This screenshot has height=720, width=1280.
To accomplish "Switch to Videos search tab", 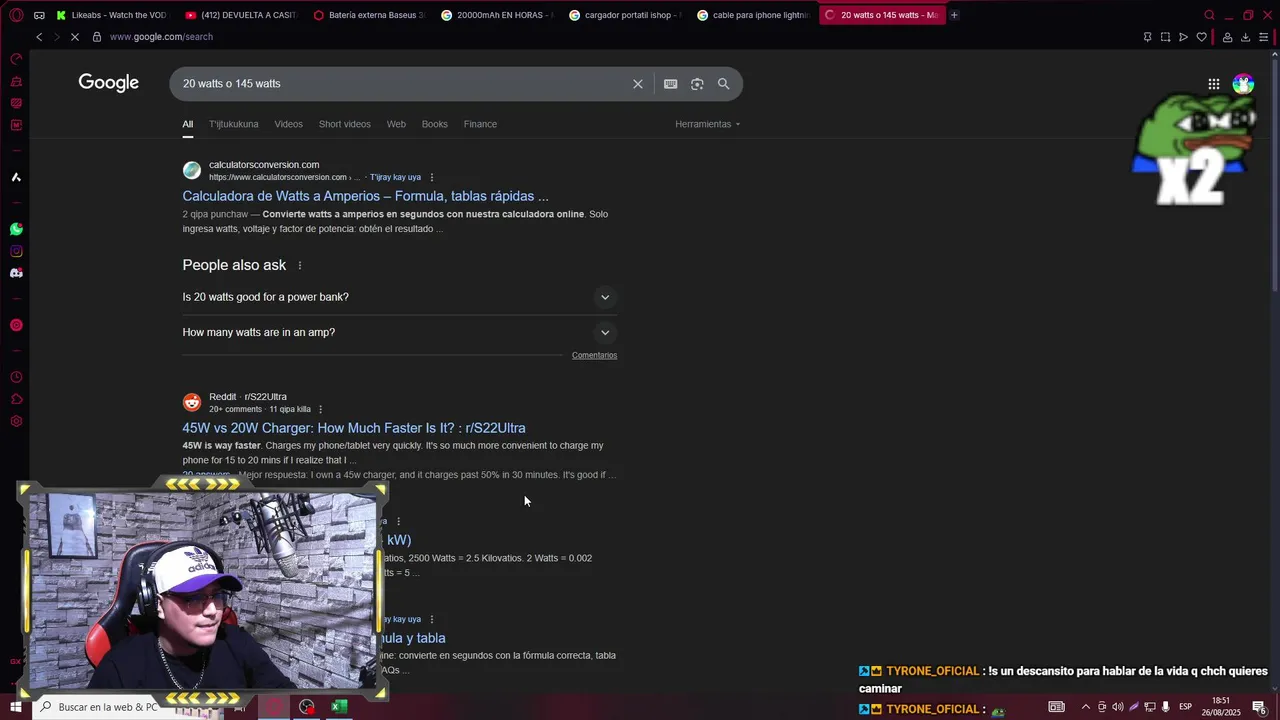I will coord(288,124).
